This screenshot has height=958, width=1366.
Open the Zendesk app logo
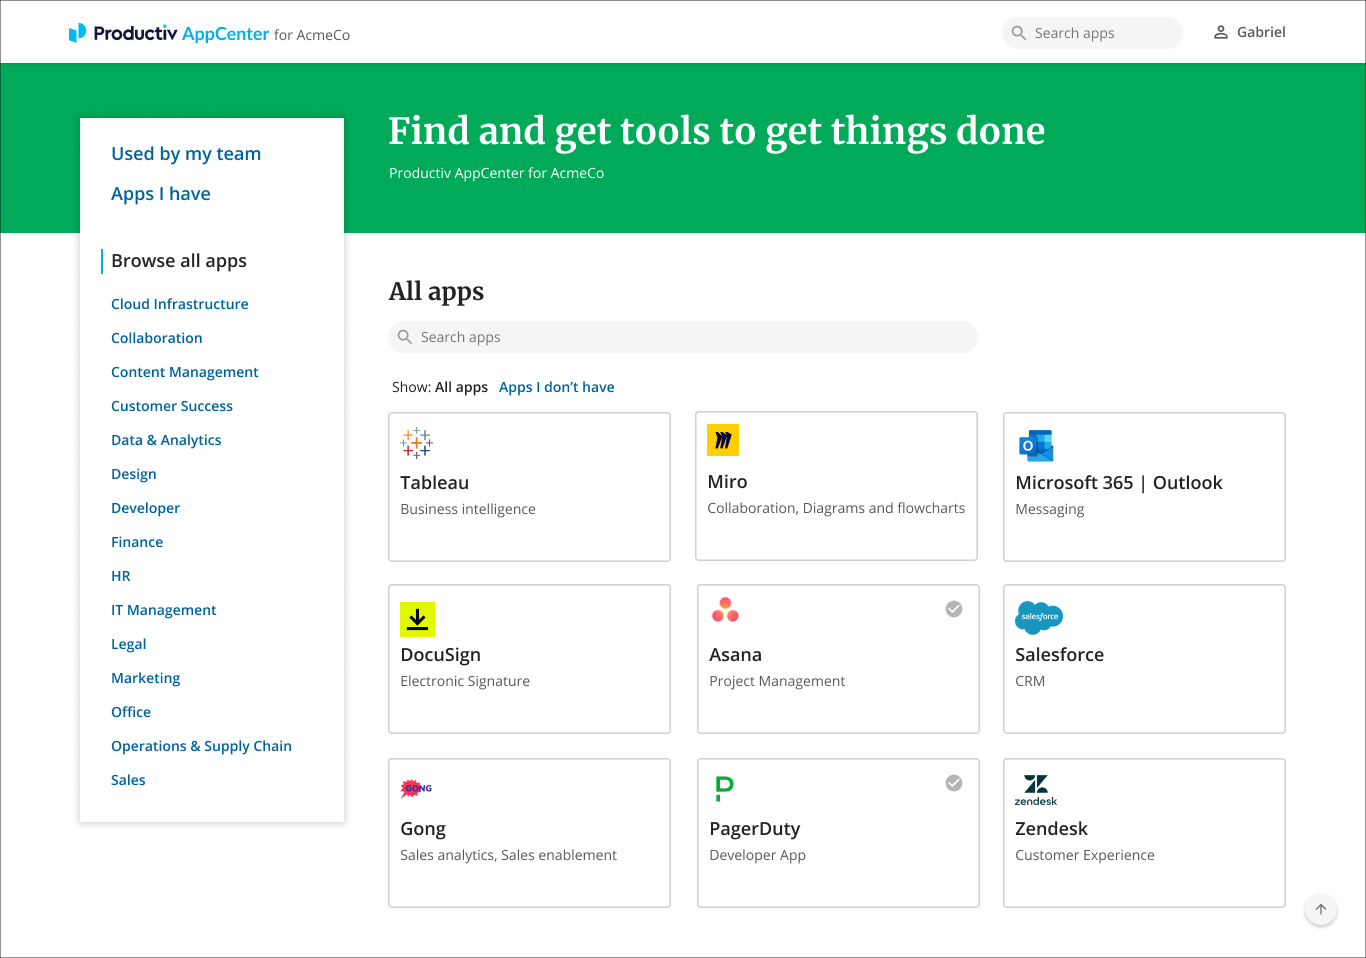tap(1036, 790)
